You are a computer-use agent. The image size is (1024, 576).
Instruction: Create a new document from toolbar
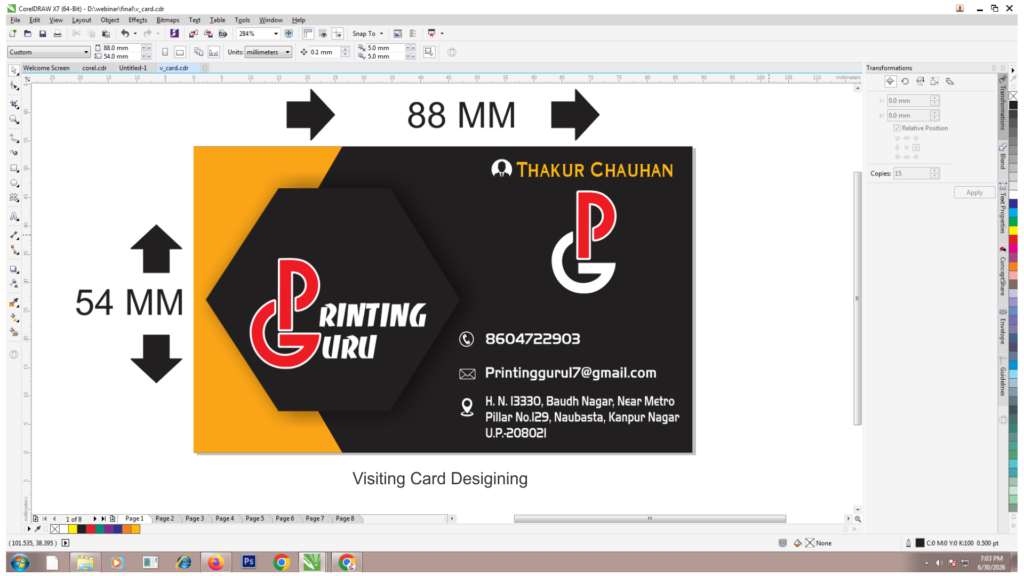(x=13, y=33)
